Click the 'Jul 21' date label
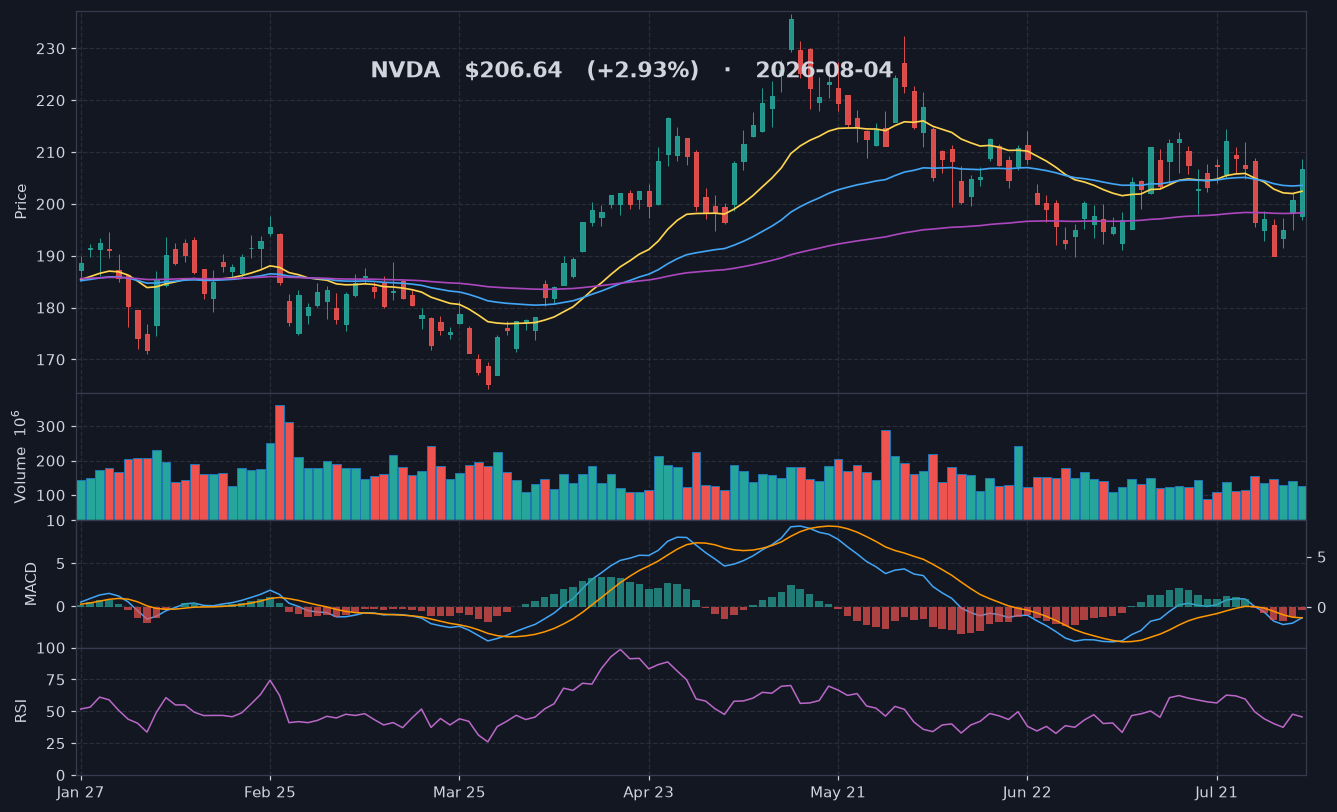 click(1217, 793)
